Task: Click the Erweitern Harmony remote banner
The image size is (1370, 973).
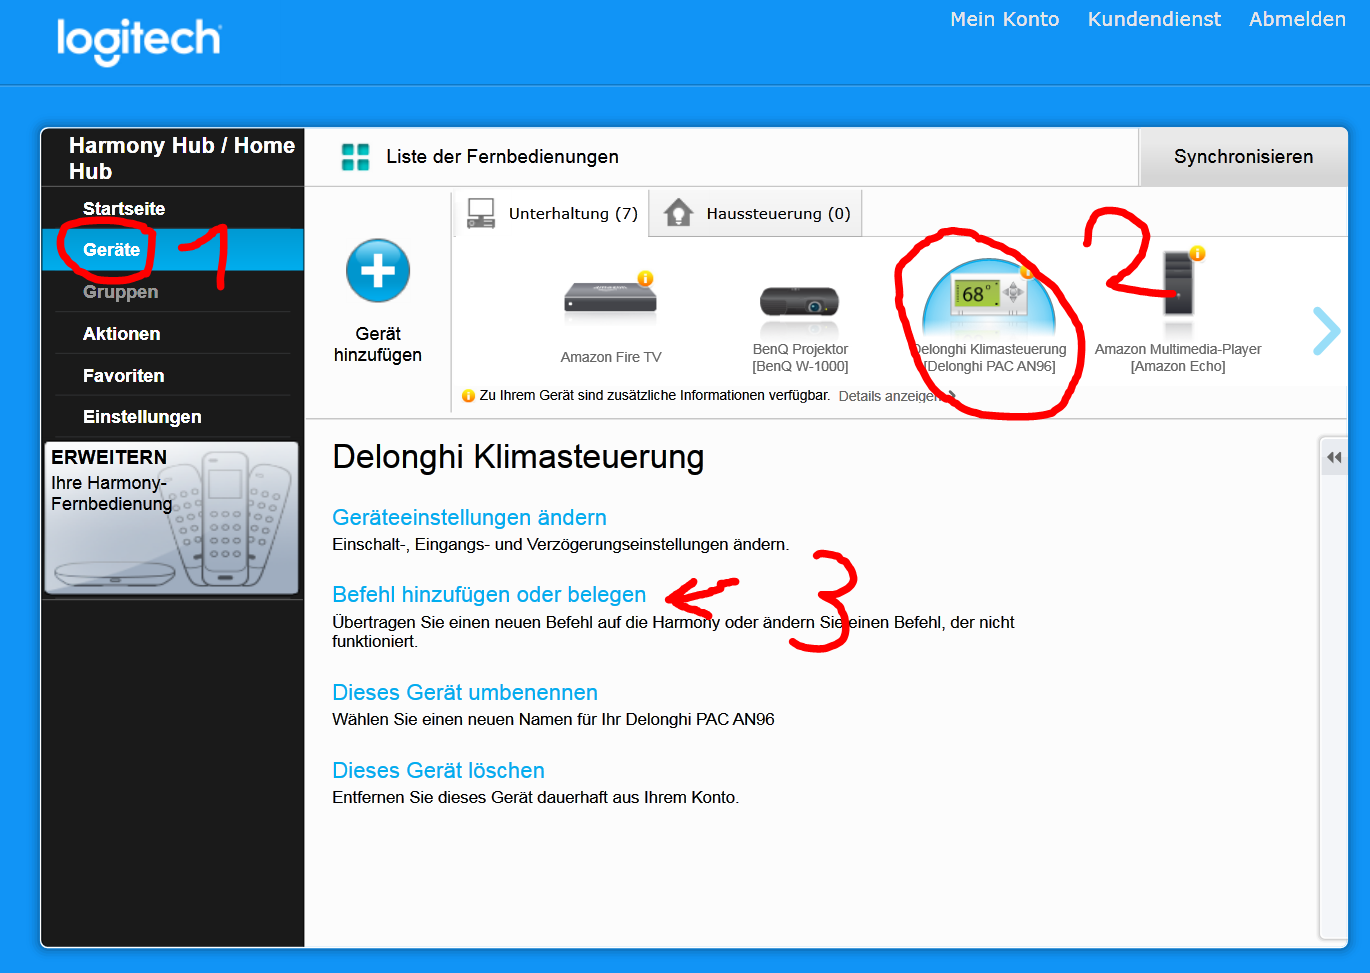Action: (172, 518)
